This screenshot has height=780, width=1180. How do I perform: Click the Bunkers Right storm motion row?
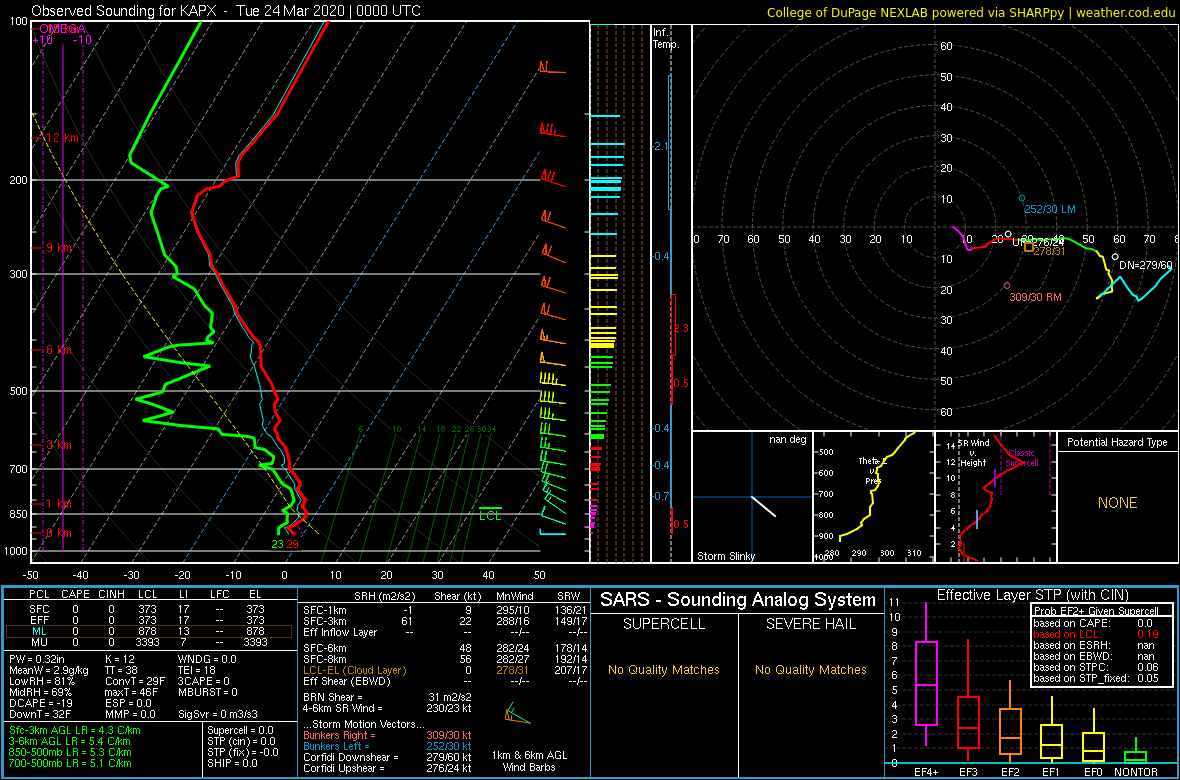[387, 734]
